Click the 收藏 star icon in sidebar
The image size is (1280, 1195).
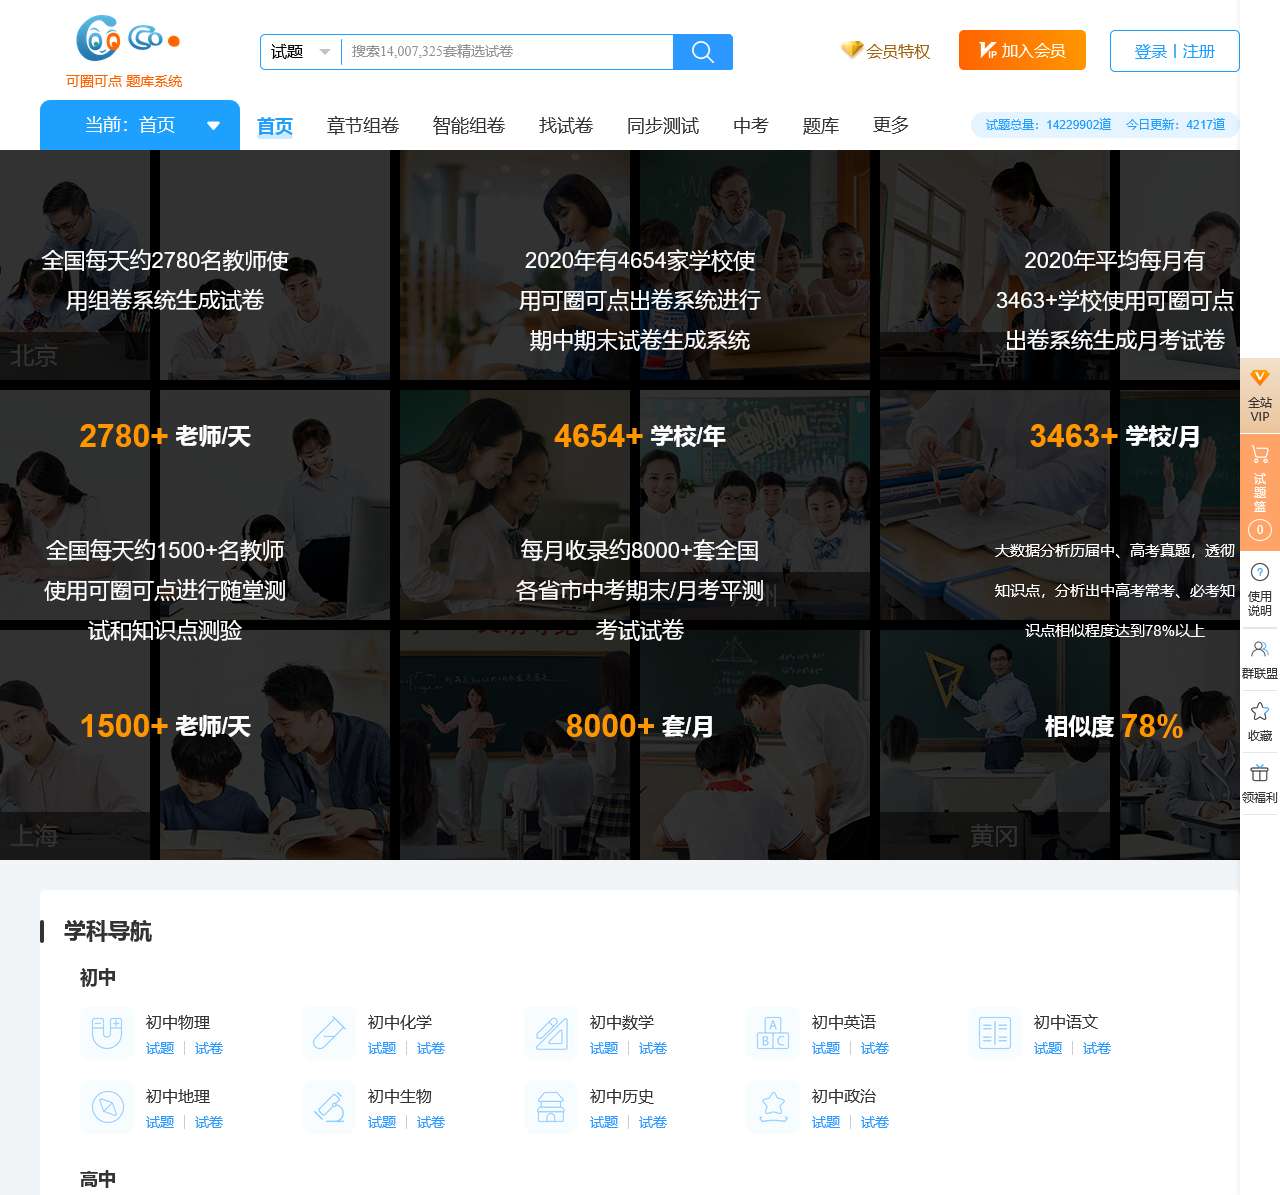tap(1260, 719)
